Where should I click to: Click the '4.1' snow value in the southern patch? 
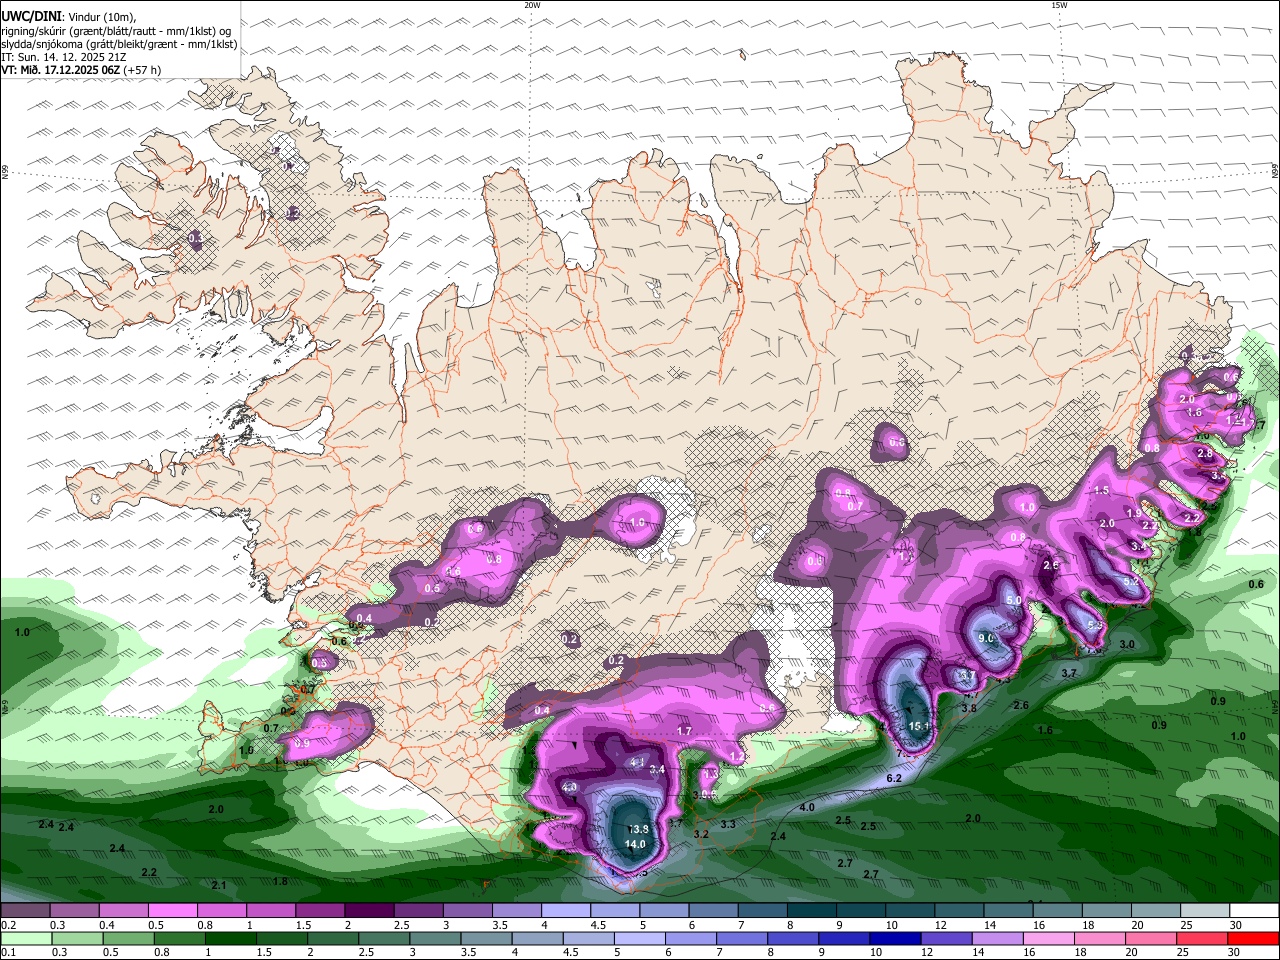tap(637, 762)
